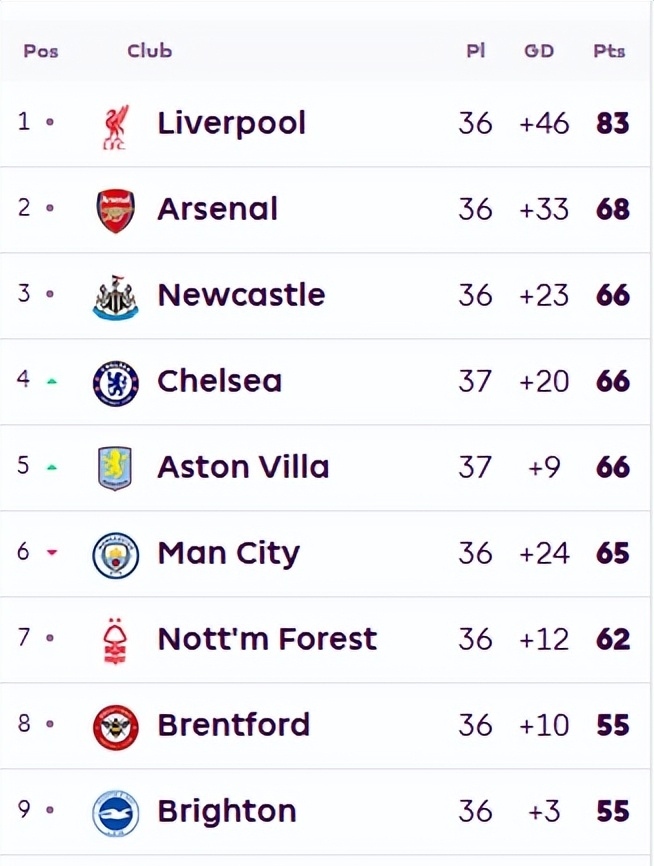
Task: Click the Brighton seagull crest
Action: coord(115,814)
